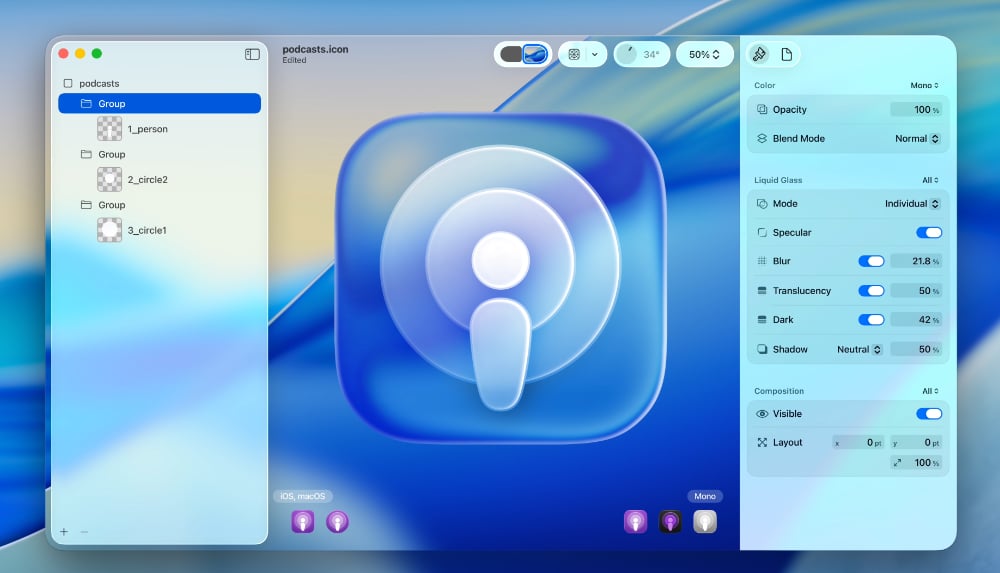Click the Opacity icon
Screen dimensions: 1000x573
pos(761,110)
